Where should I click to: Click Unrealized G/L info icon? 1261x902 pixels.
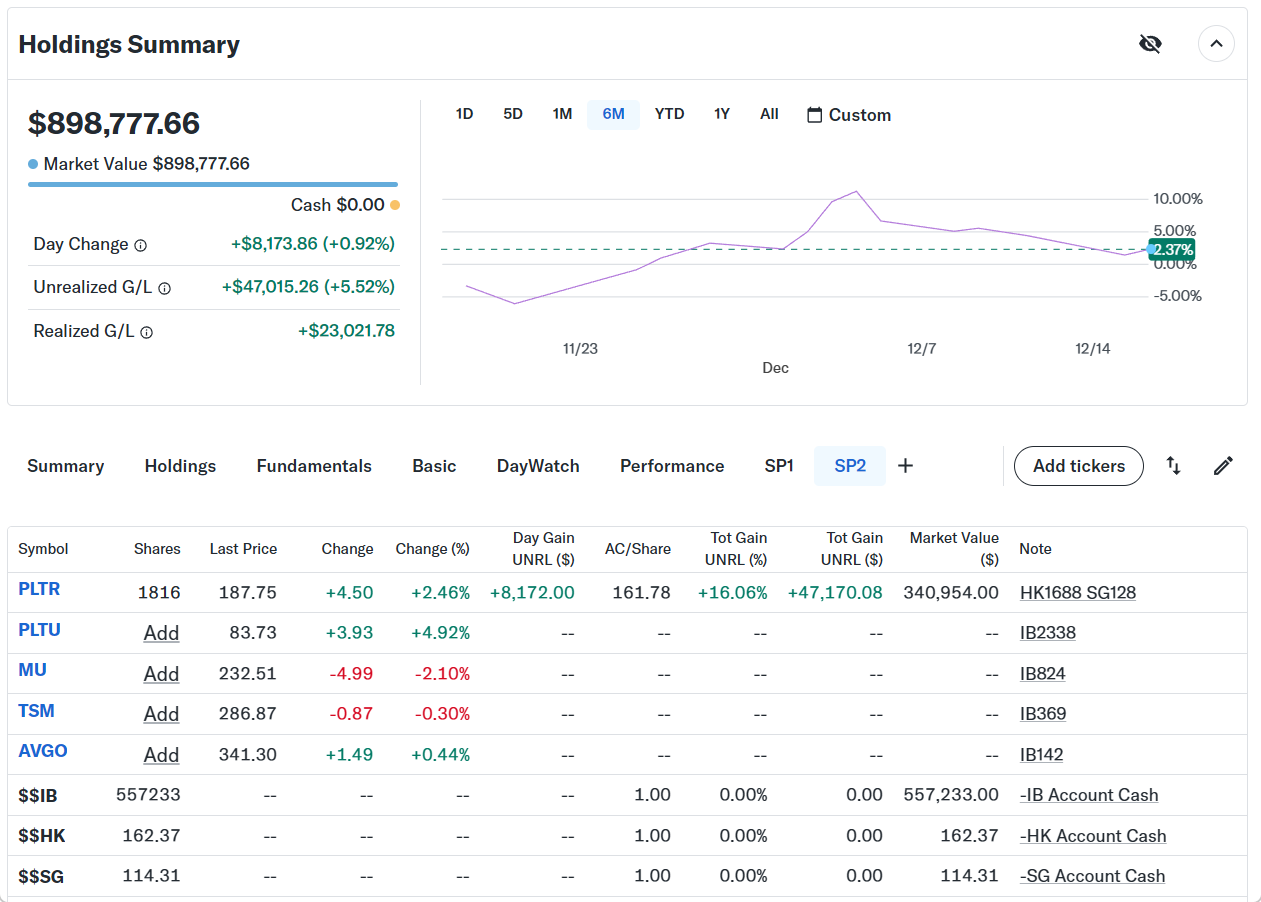[164, 288]
